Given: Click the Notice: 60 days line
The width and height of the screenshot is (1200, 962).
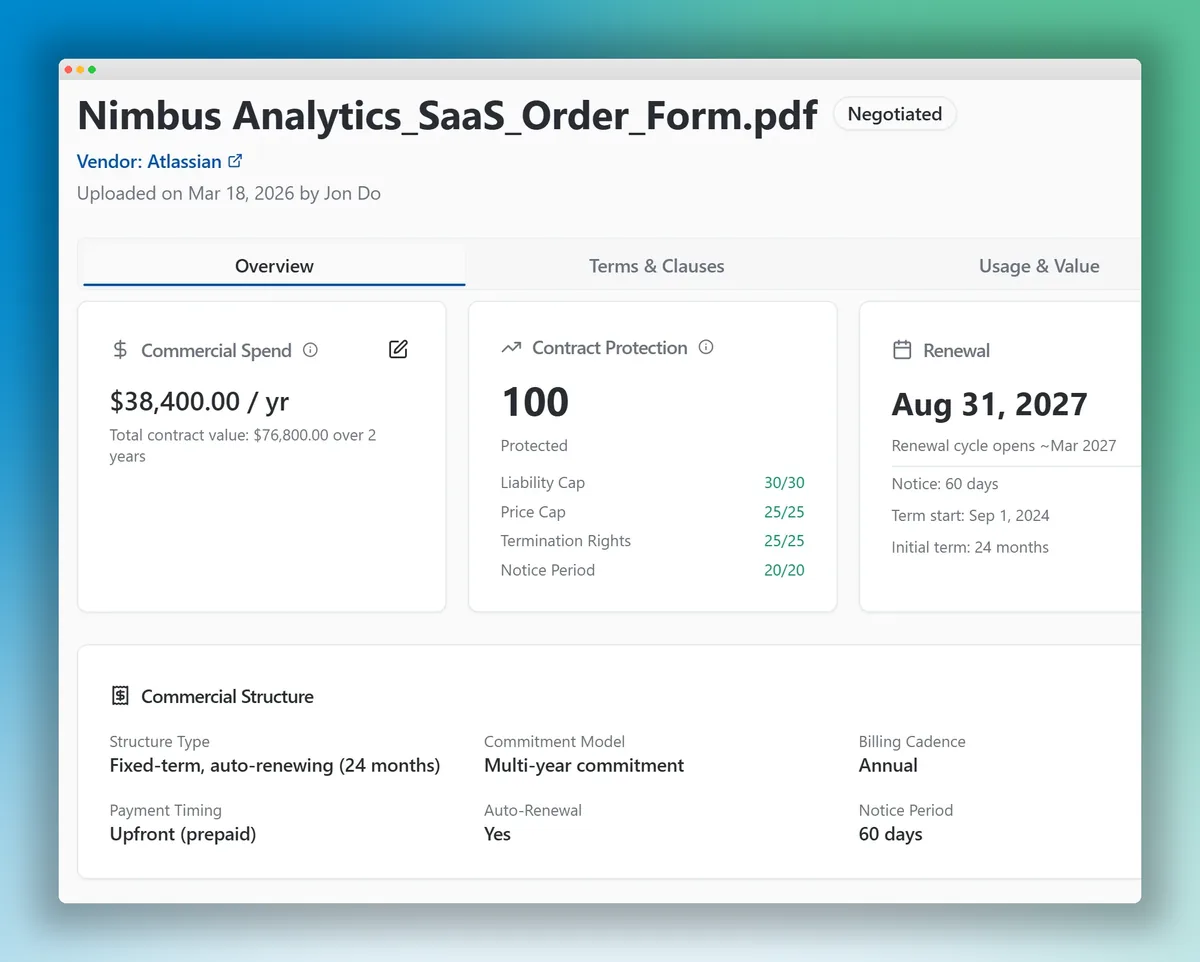Looking at the screenshot, I should click(x=945, y=484).
